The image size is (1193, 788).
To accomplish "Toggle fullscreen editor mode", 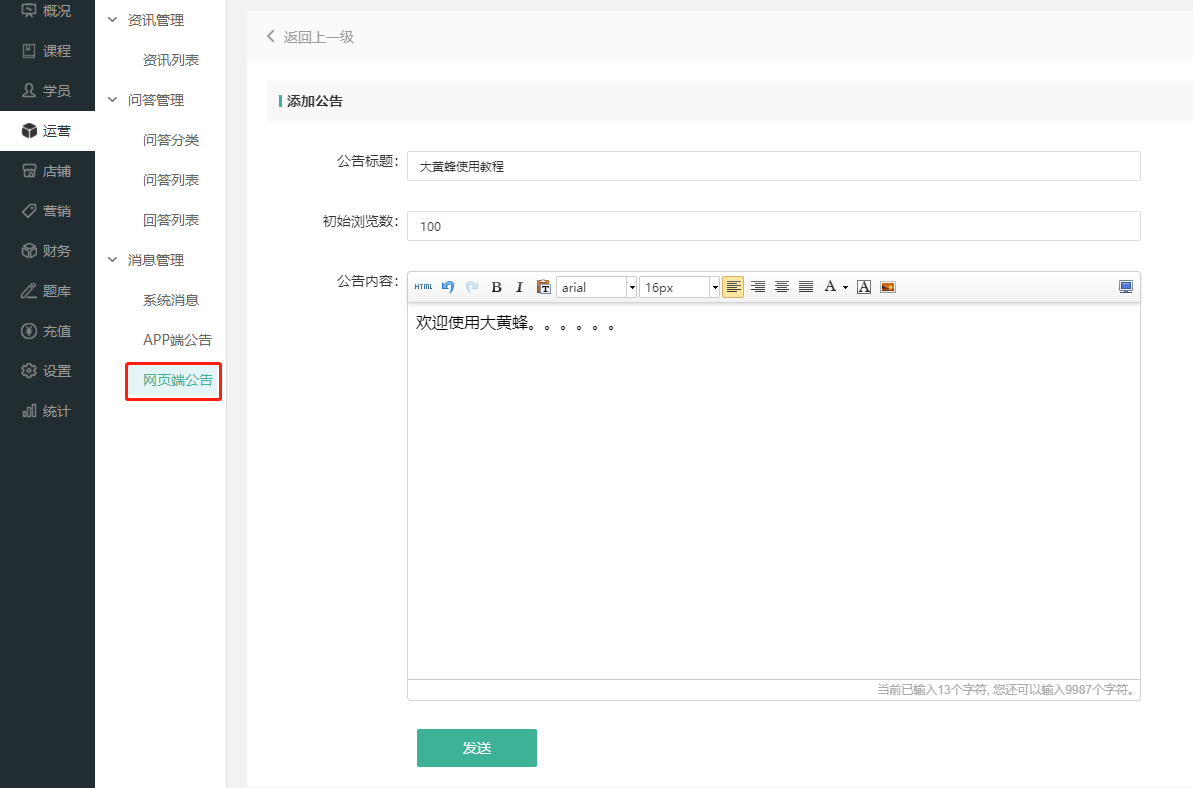I will pyautogui.click(x=1126, y=287).
